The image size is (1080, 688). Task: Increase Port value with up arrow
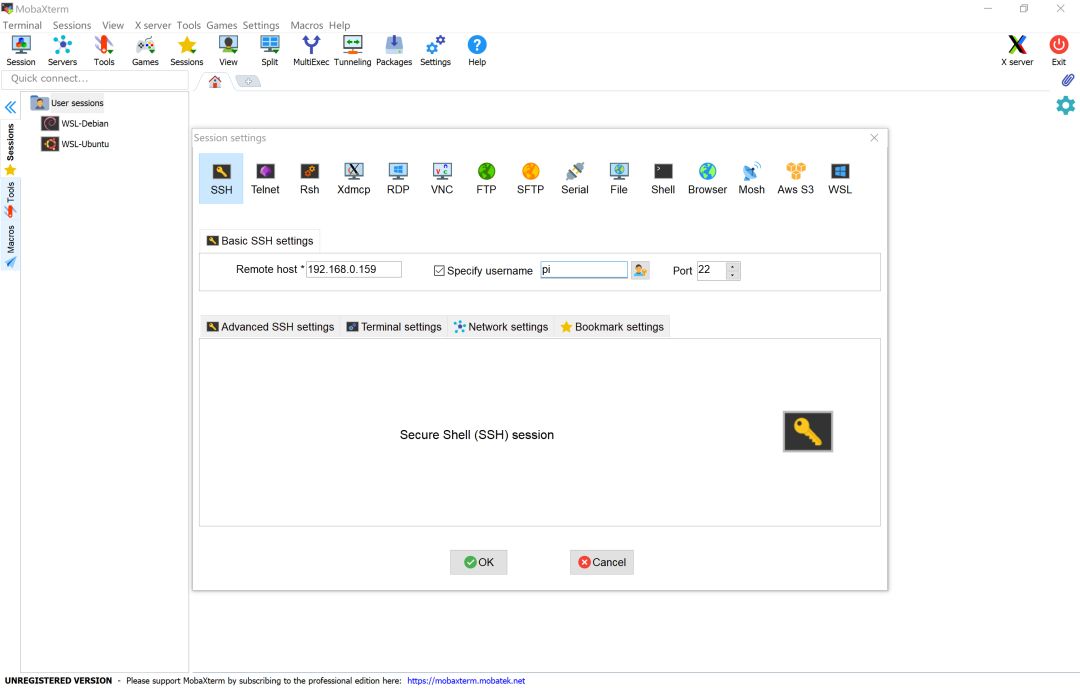tap(733, 266)
